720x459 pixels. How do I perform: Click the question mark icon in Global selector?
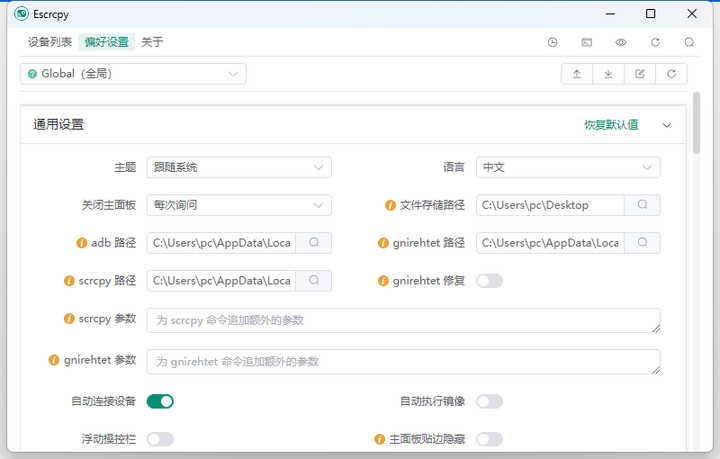(32, 74)
